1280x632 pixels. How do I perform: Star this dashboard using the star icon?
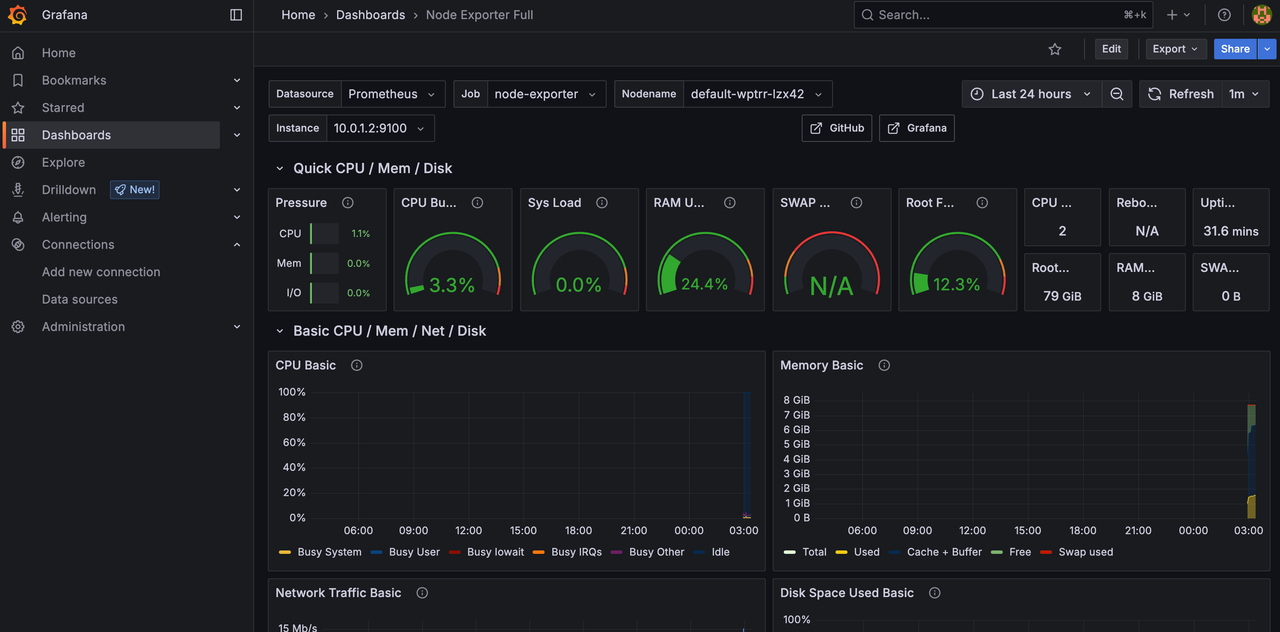point(1054,48)
